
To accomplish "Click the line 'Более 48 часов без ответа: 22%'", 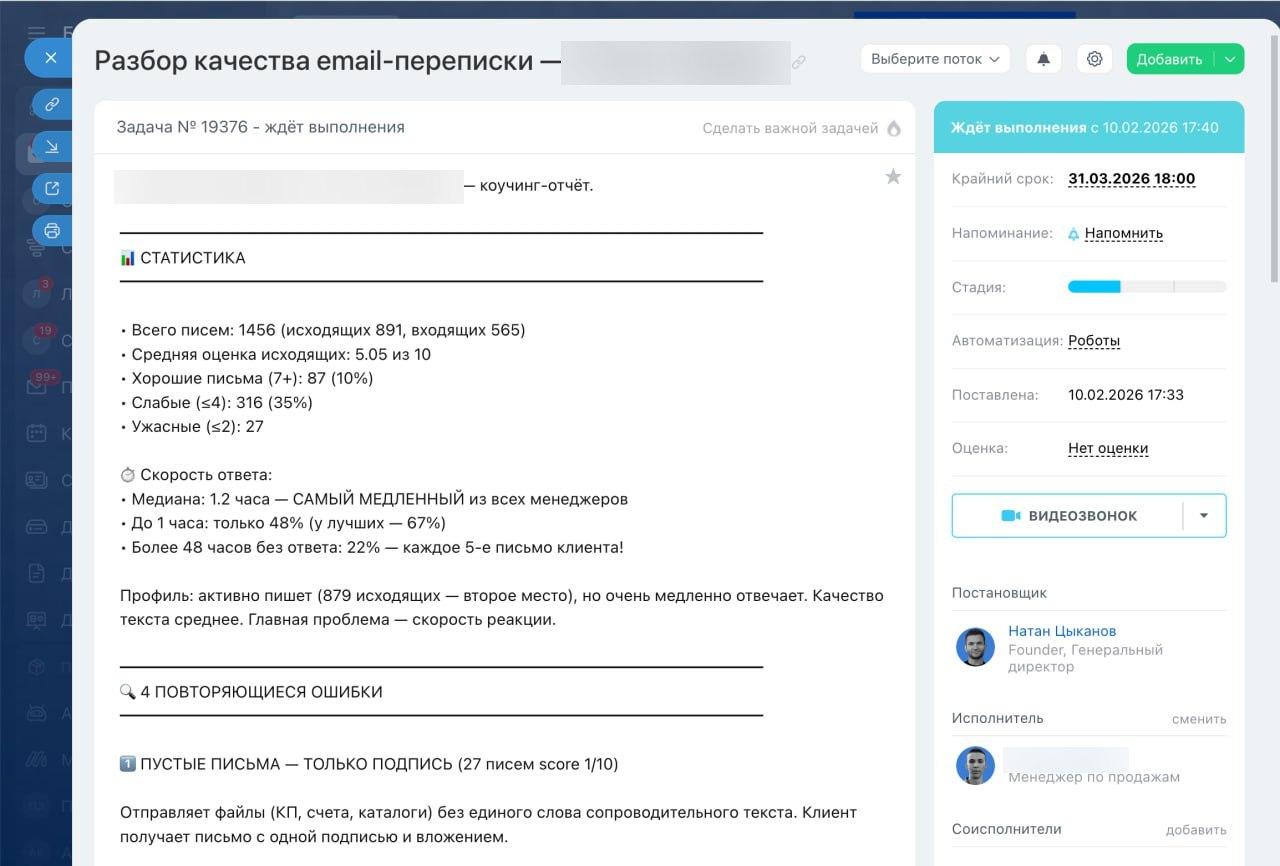I will click(372, 548).
